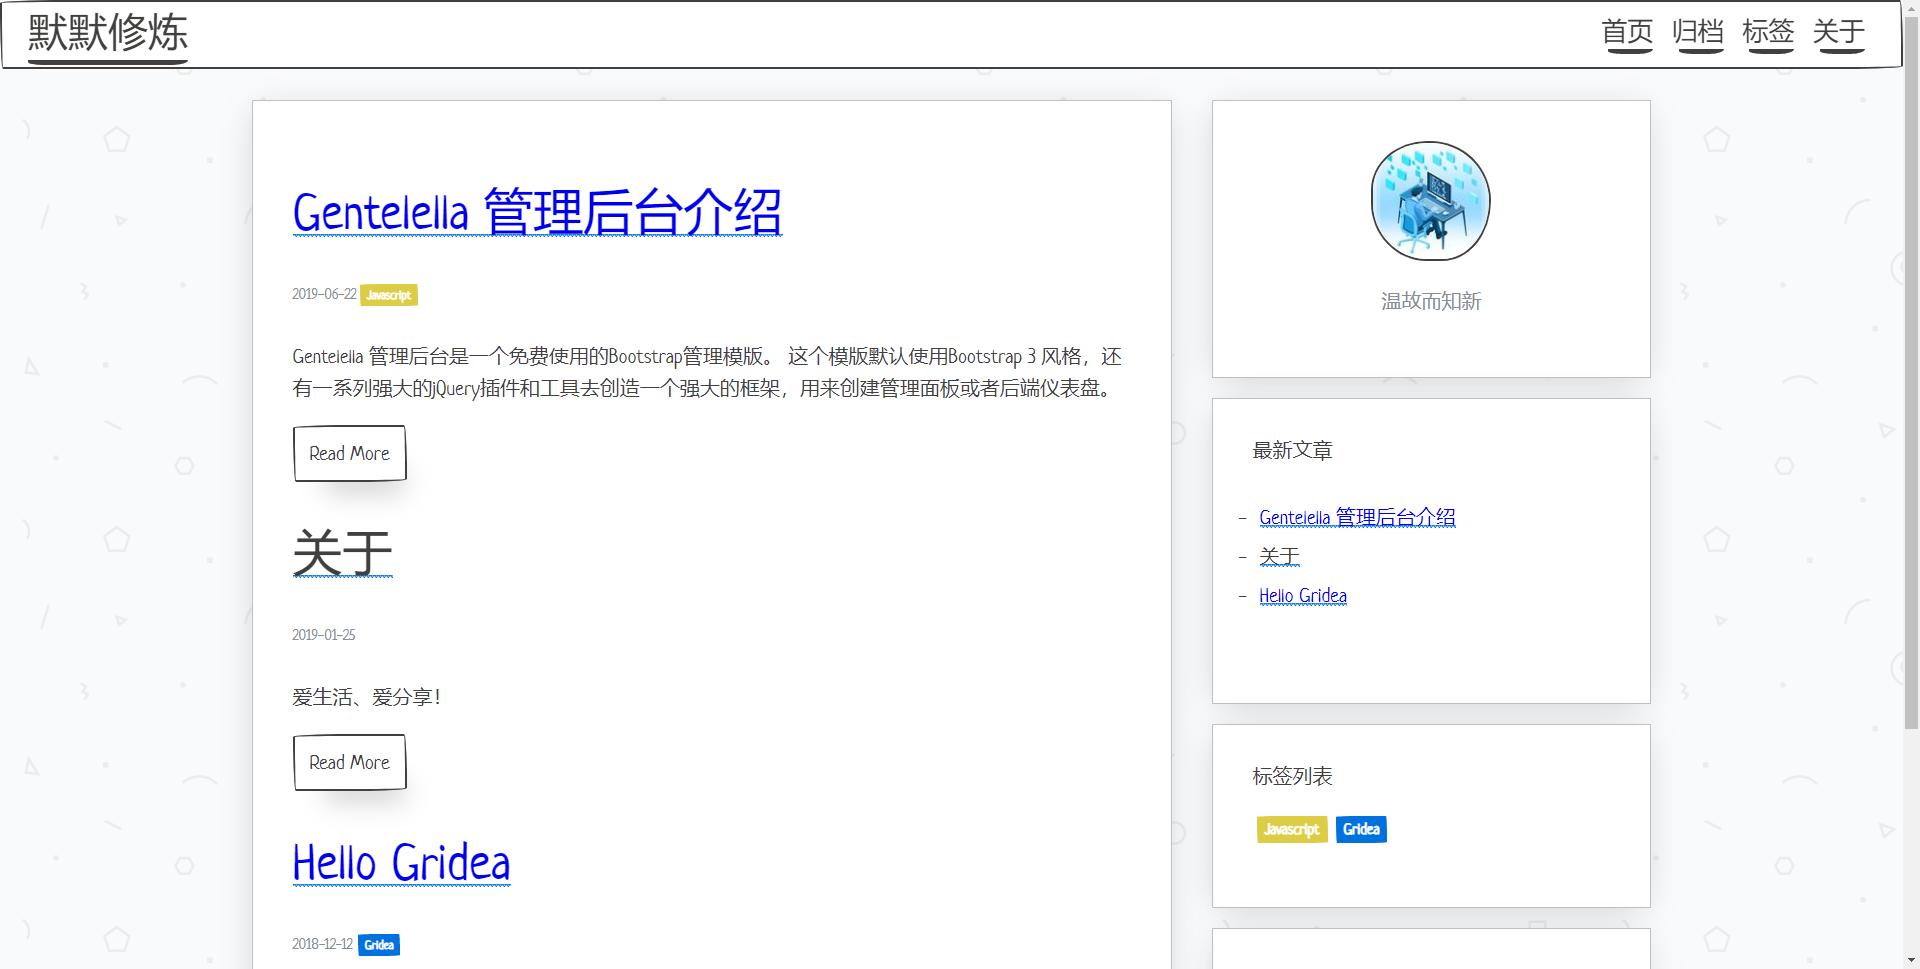
Task: Open the 标签 page from the top navigation
Action: tap(1770, 31)
